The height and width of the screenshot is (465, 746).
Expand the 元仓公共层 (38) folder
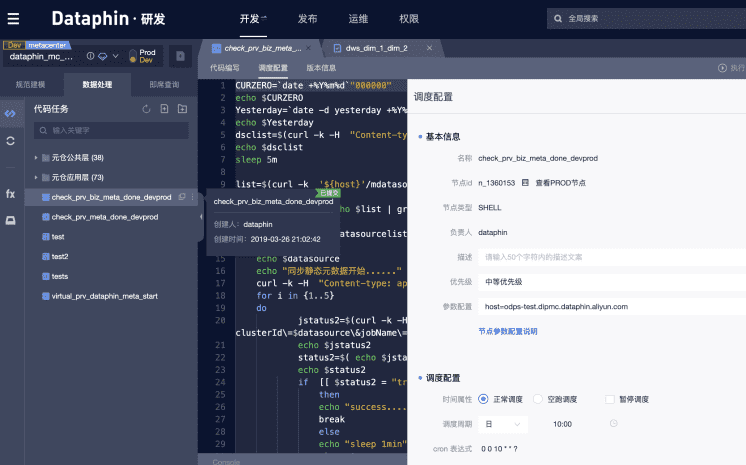point(36,158)
